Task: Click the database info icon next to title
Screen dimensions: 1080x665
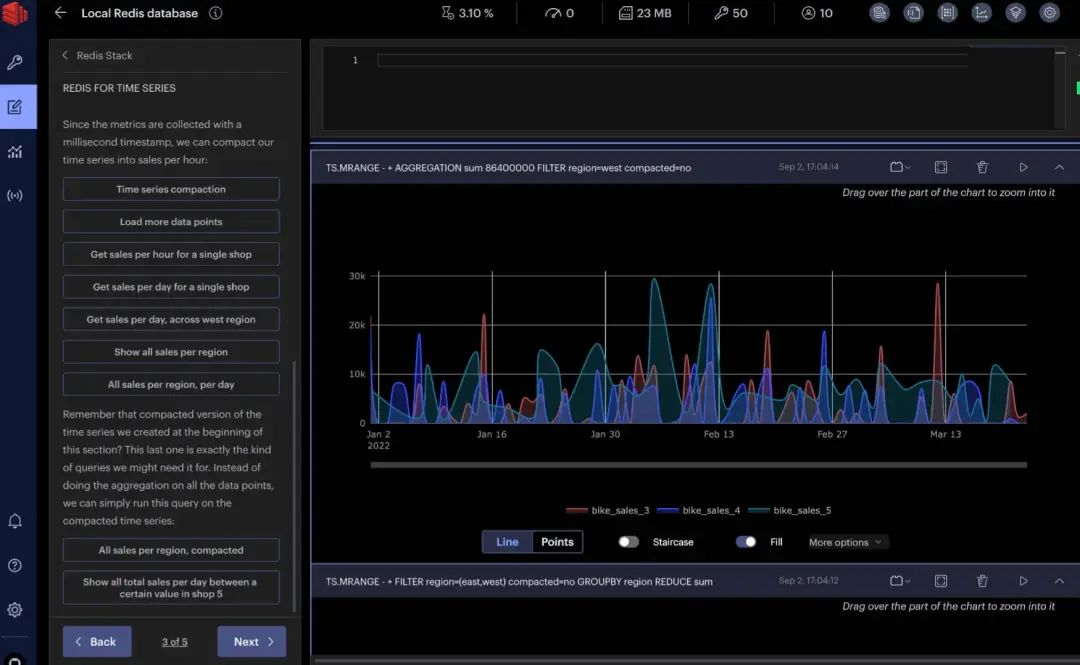Action: [216, 13]
